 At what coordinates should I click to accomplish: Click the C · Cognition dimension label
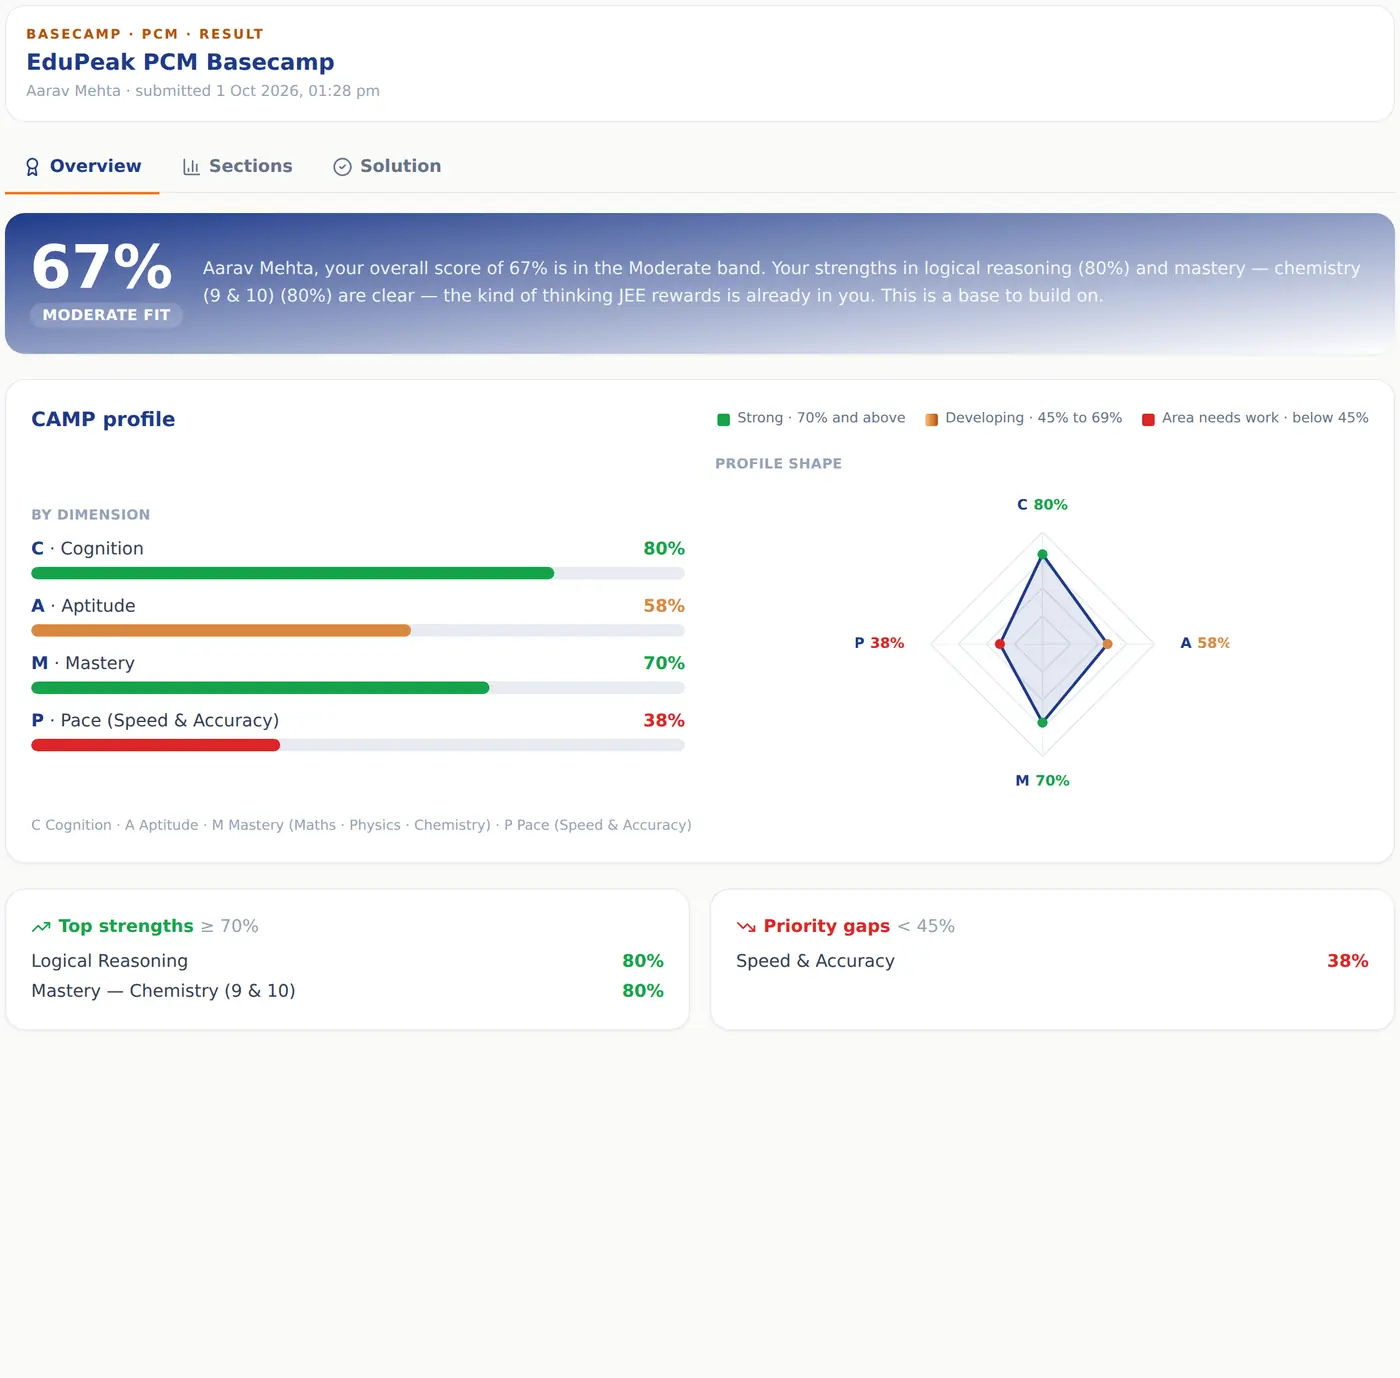coord(87,549)
